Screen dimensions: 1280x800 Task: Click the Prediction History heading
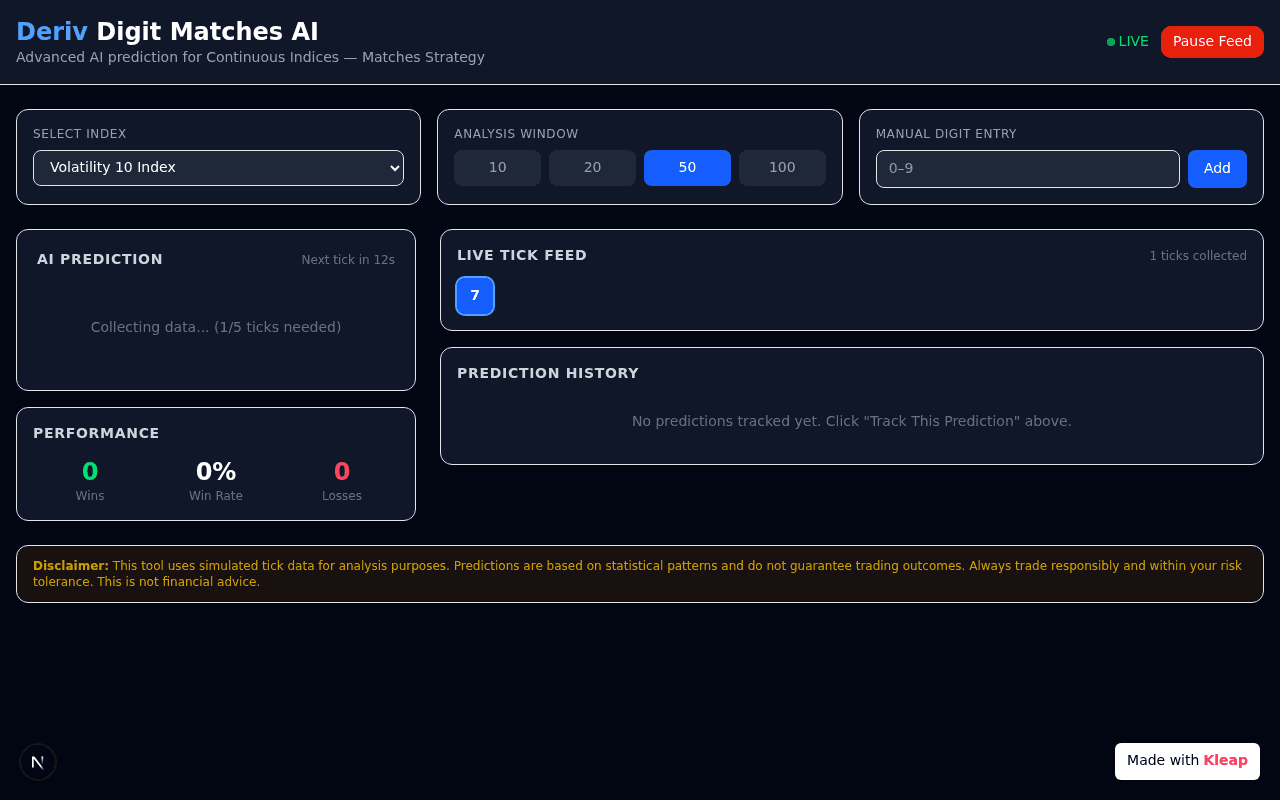548,373
